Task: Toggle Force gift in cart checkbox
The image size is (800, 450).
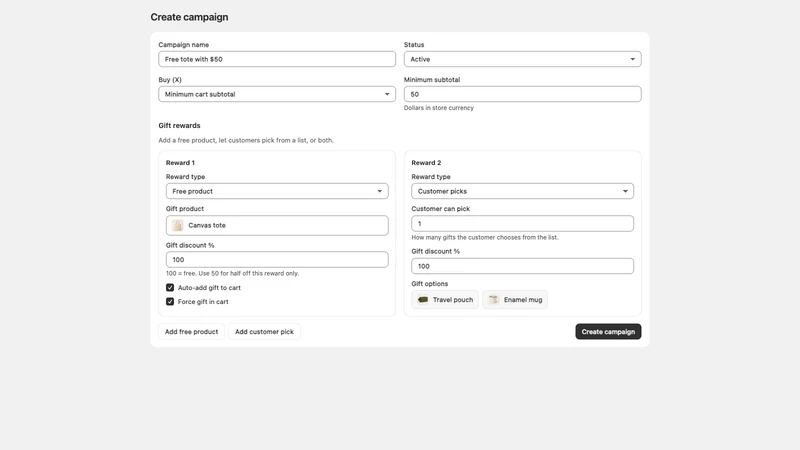Action: point(170,302)
